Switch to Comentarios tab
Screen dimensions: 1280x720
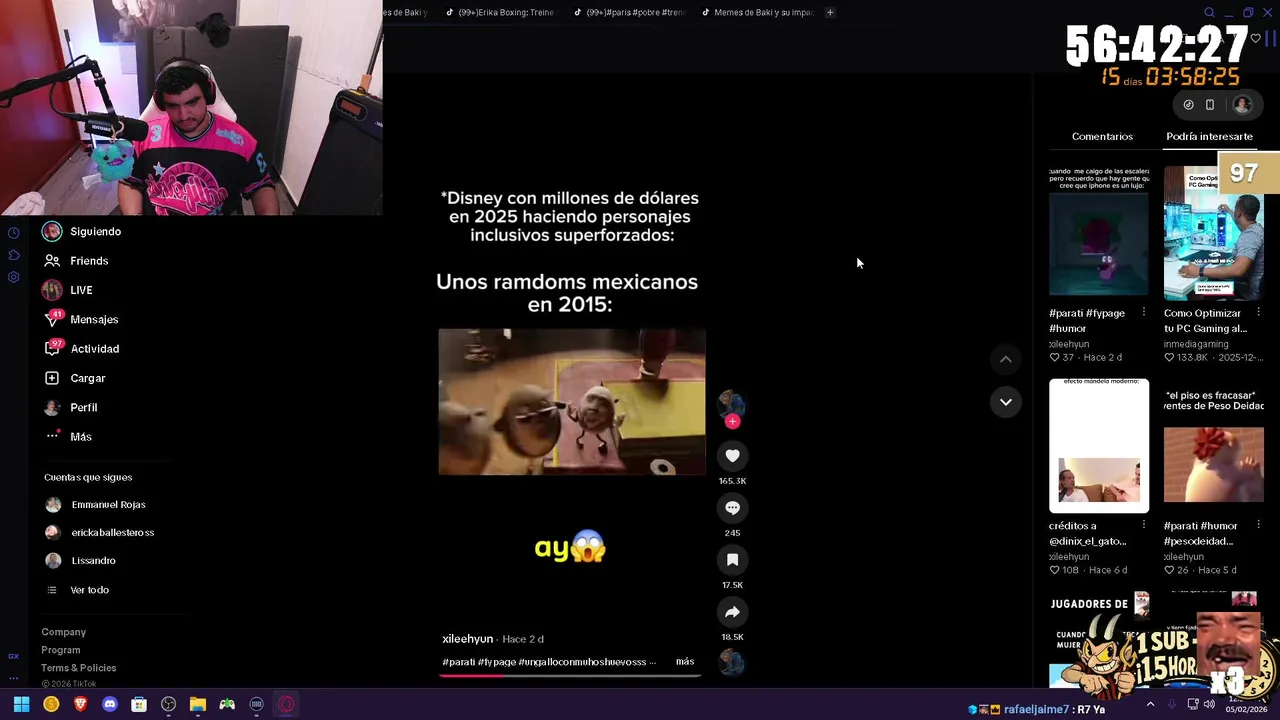click(1102, 136)
